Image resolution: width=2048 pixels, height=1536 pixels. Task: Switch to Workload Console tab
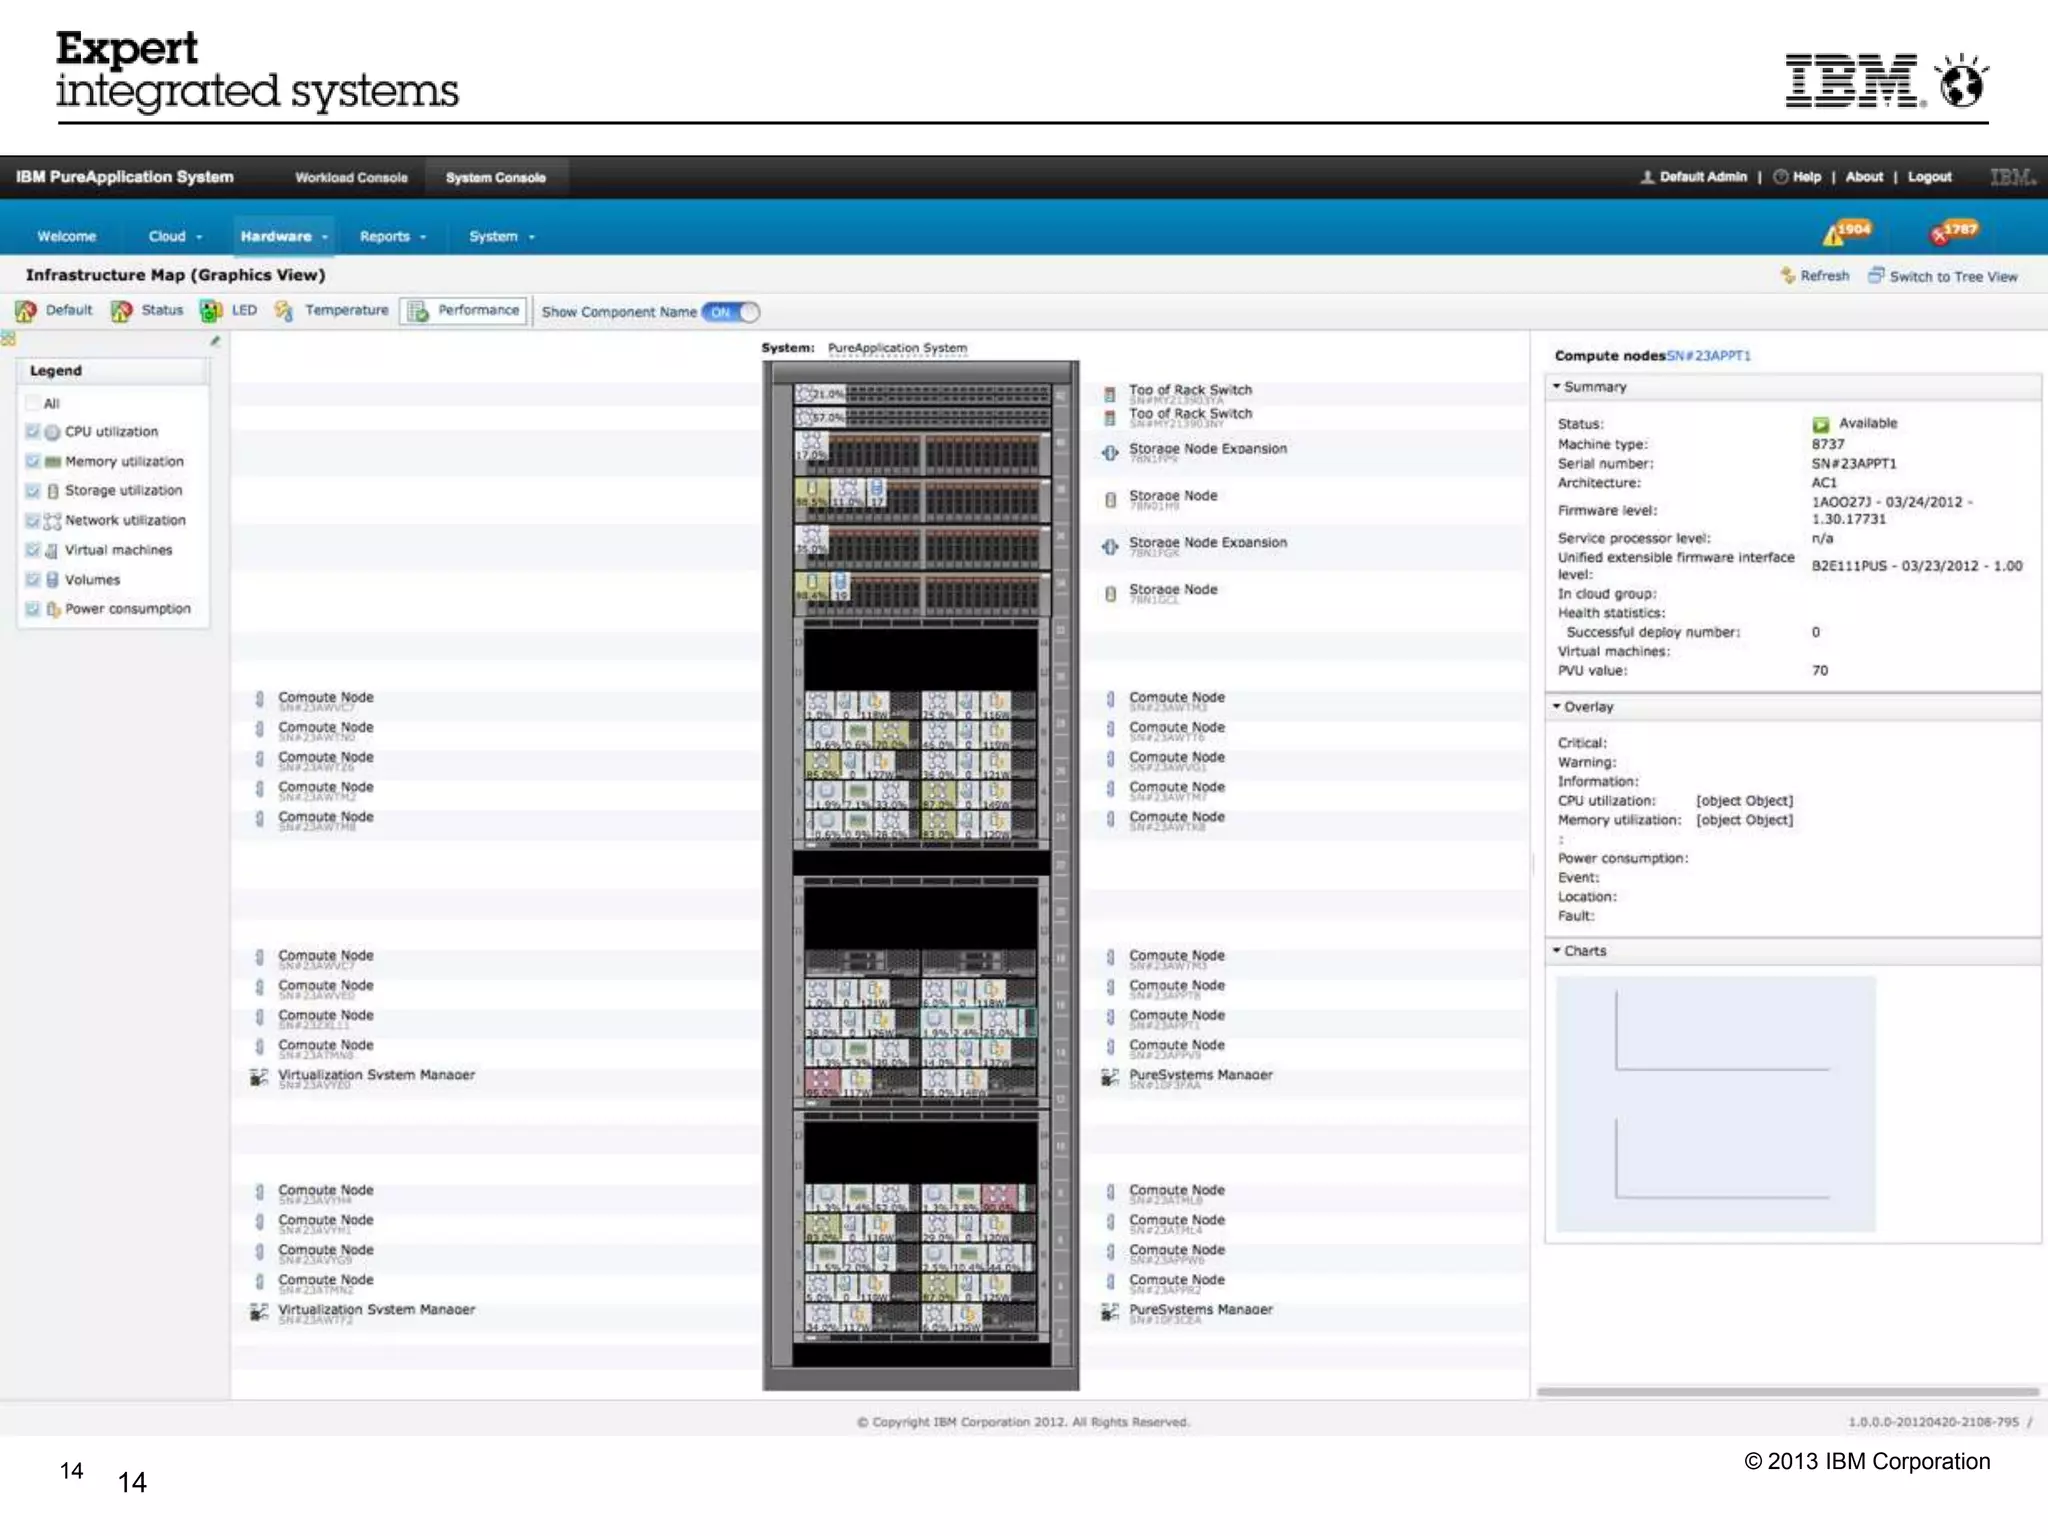[351, 177]
